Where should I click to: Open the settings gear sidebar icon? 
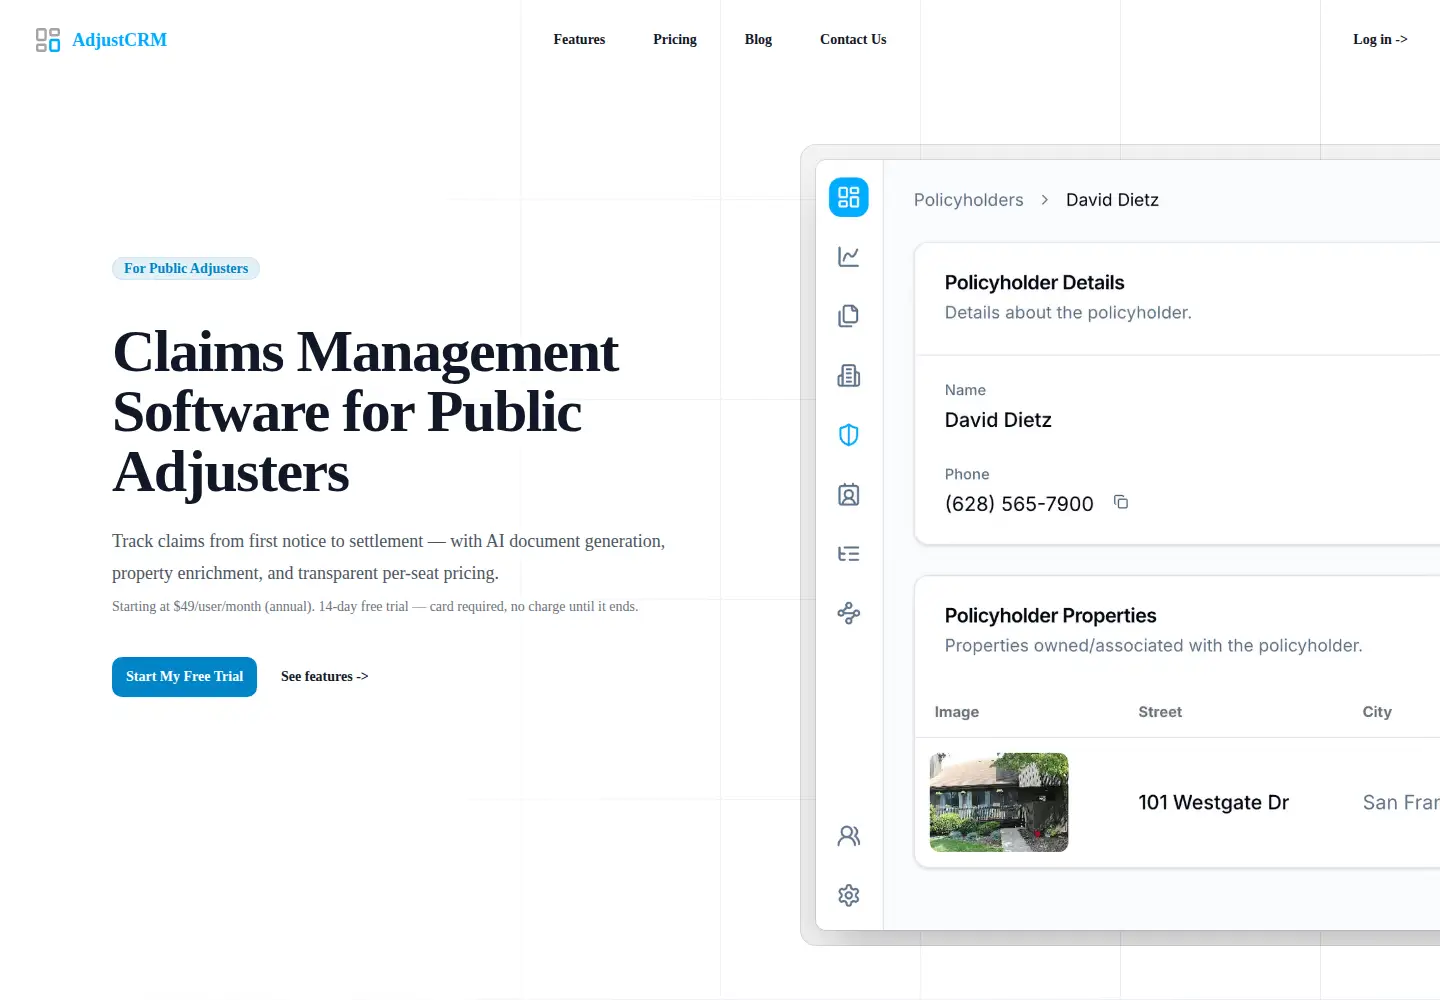[849, 895]
